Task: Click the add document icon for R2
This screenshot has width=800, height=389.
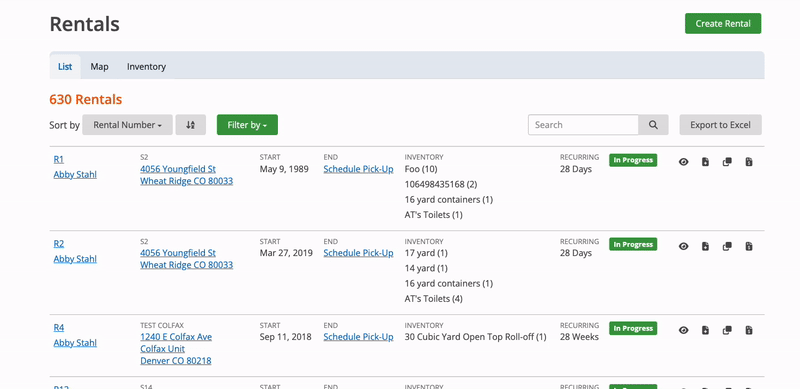Action: (x=705, y=247)
